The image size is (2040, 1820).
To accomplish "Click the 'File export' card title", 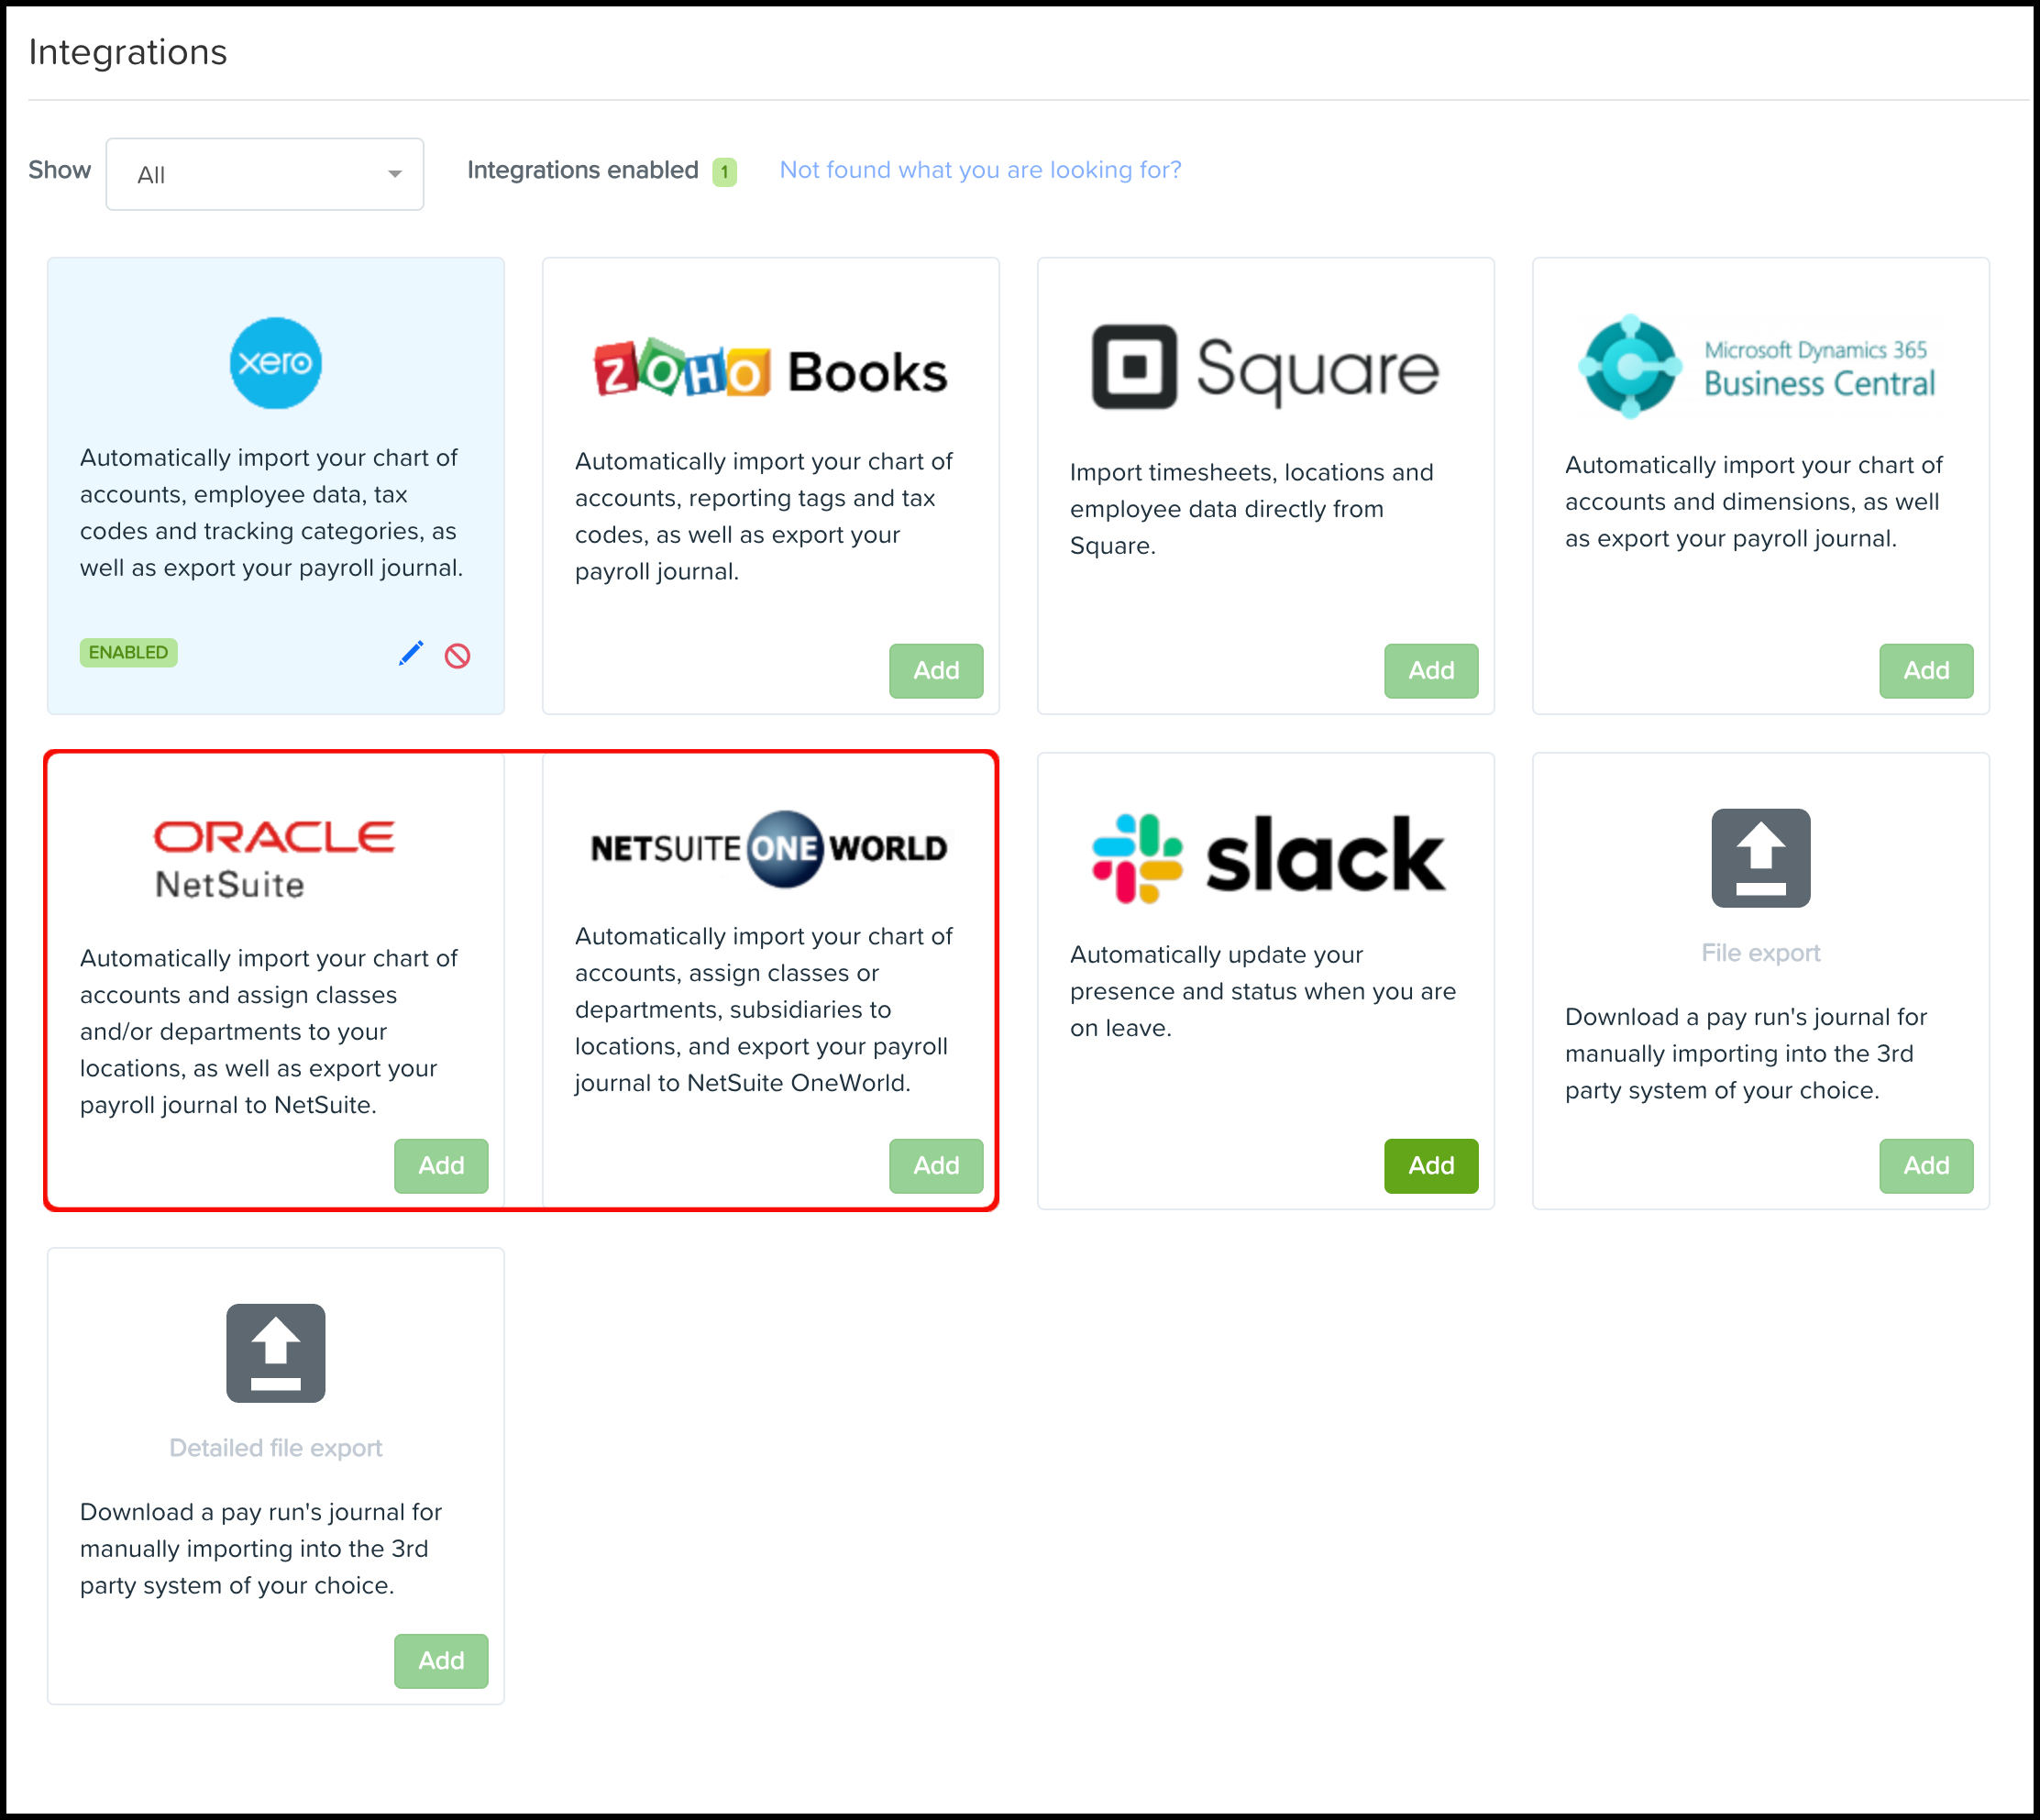I will pos(1760,952).
